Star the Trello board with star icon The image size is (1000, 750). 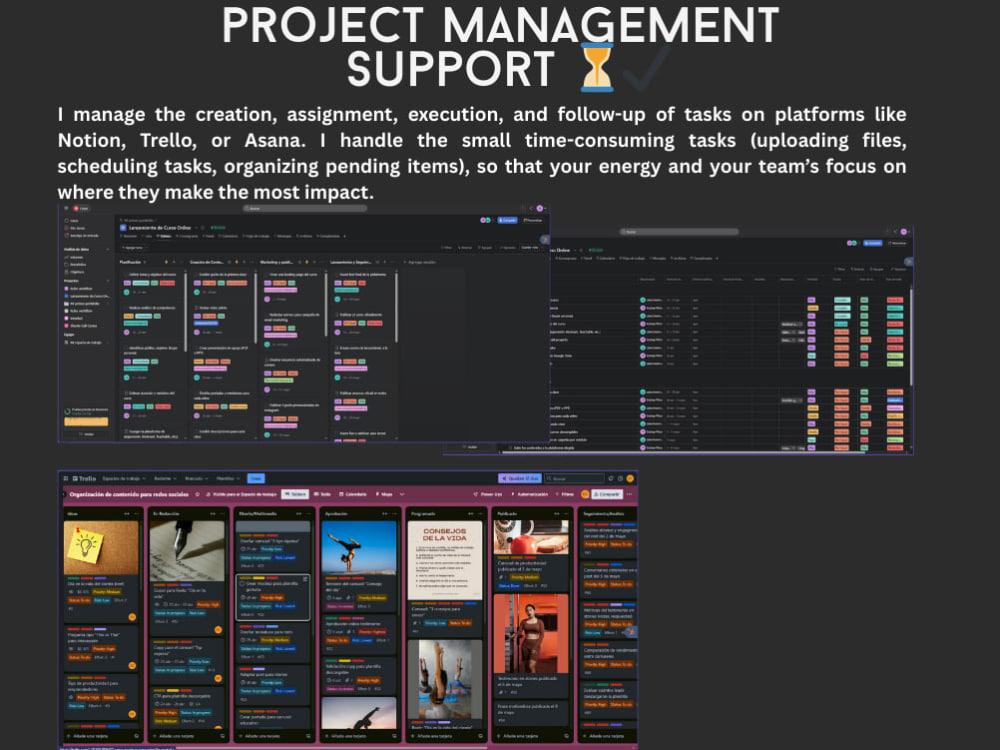tap(198, 494)
